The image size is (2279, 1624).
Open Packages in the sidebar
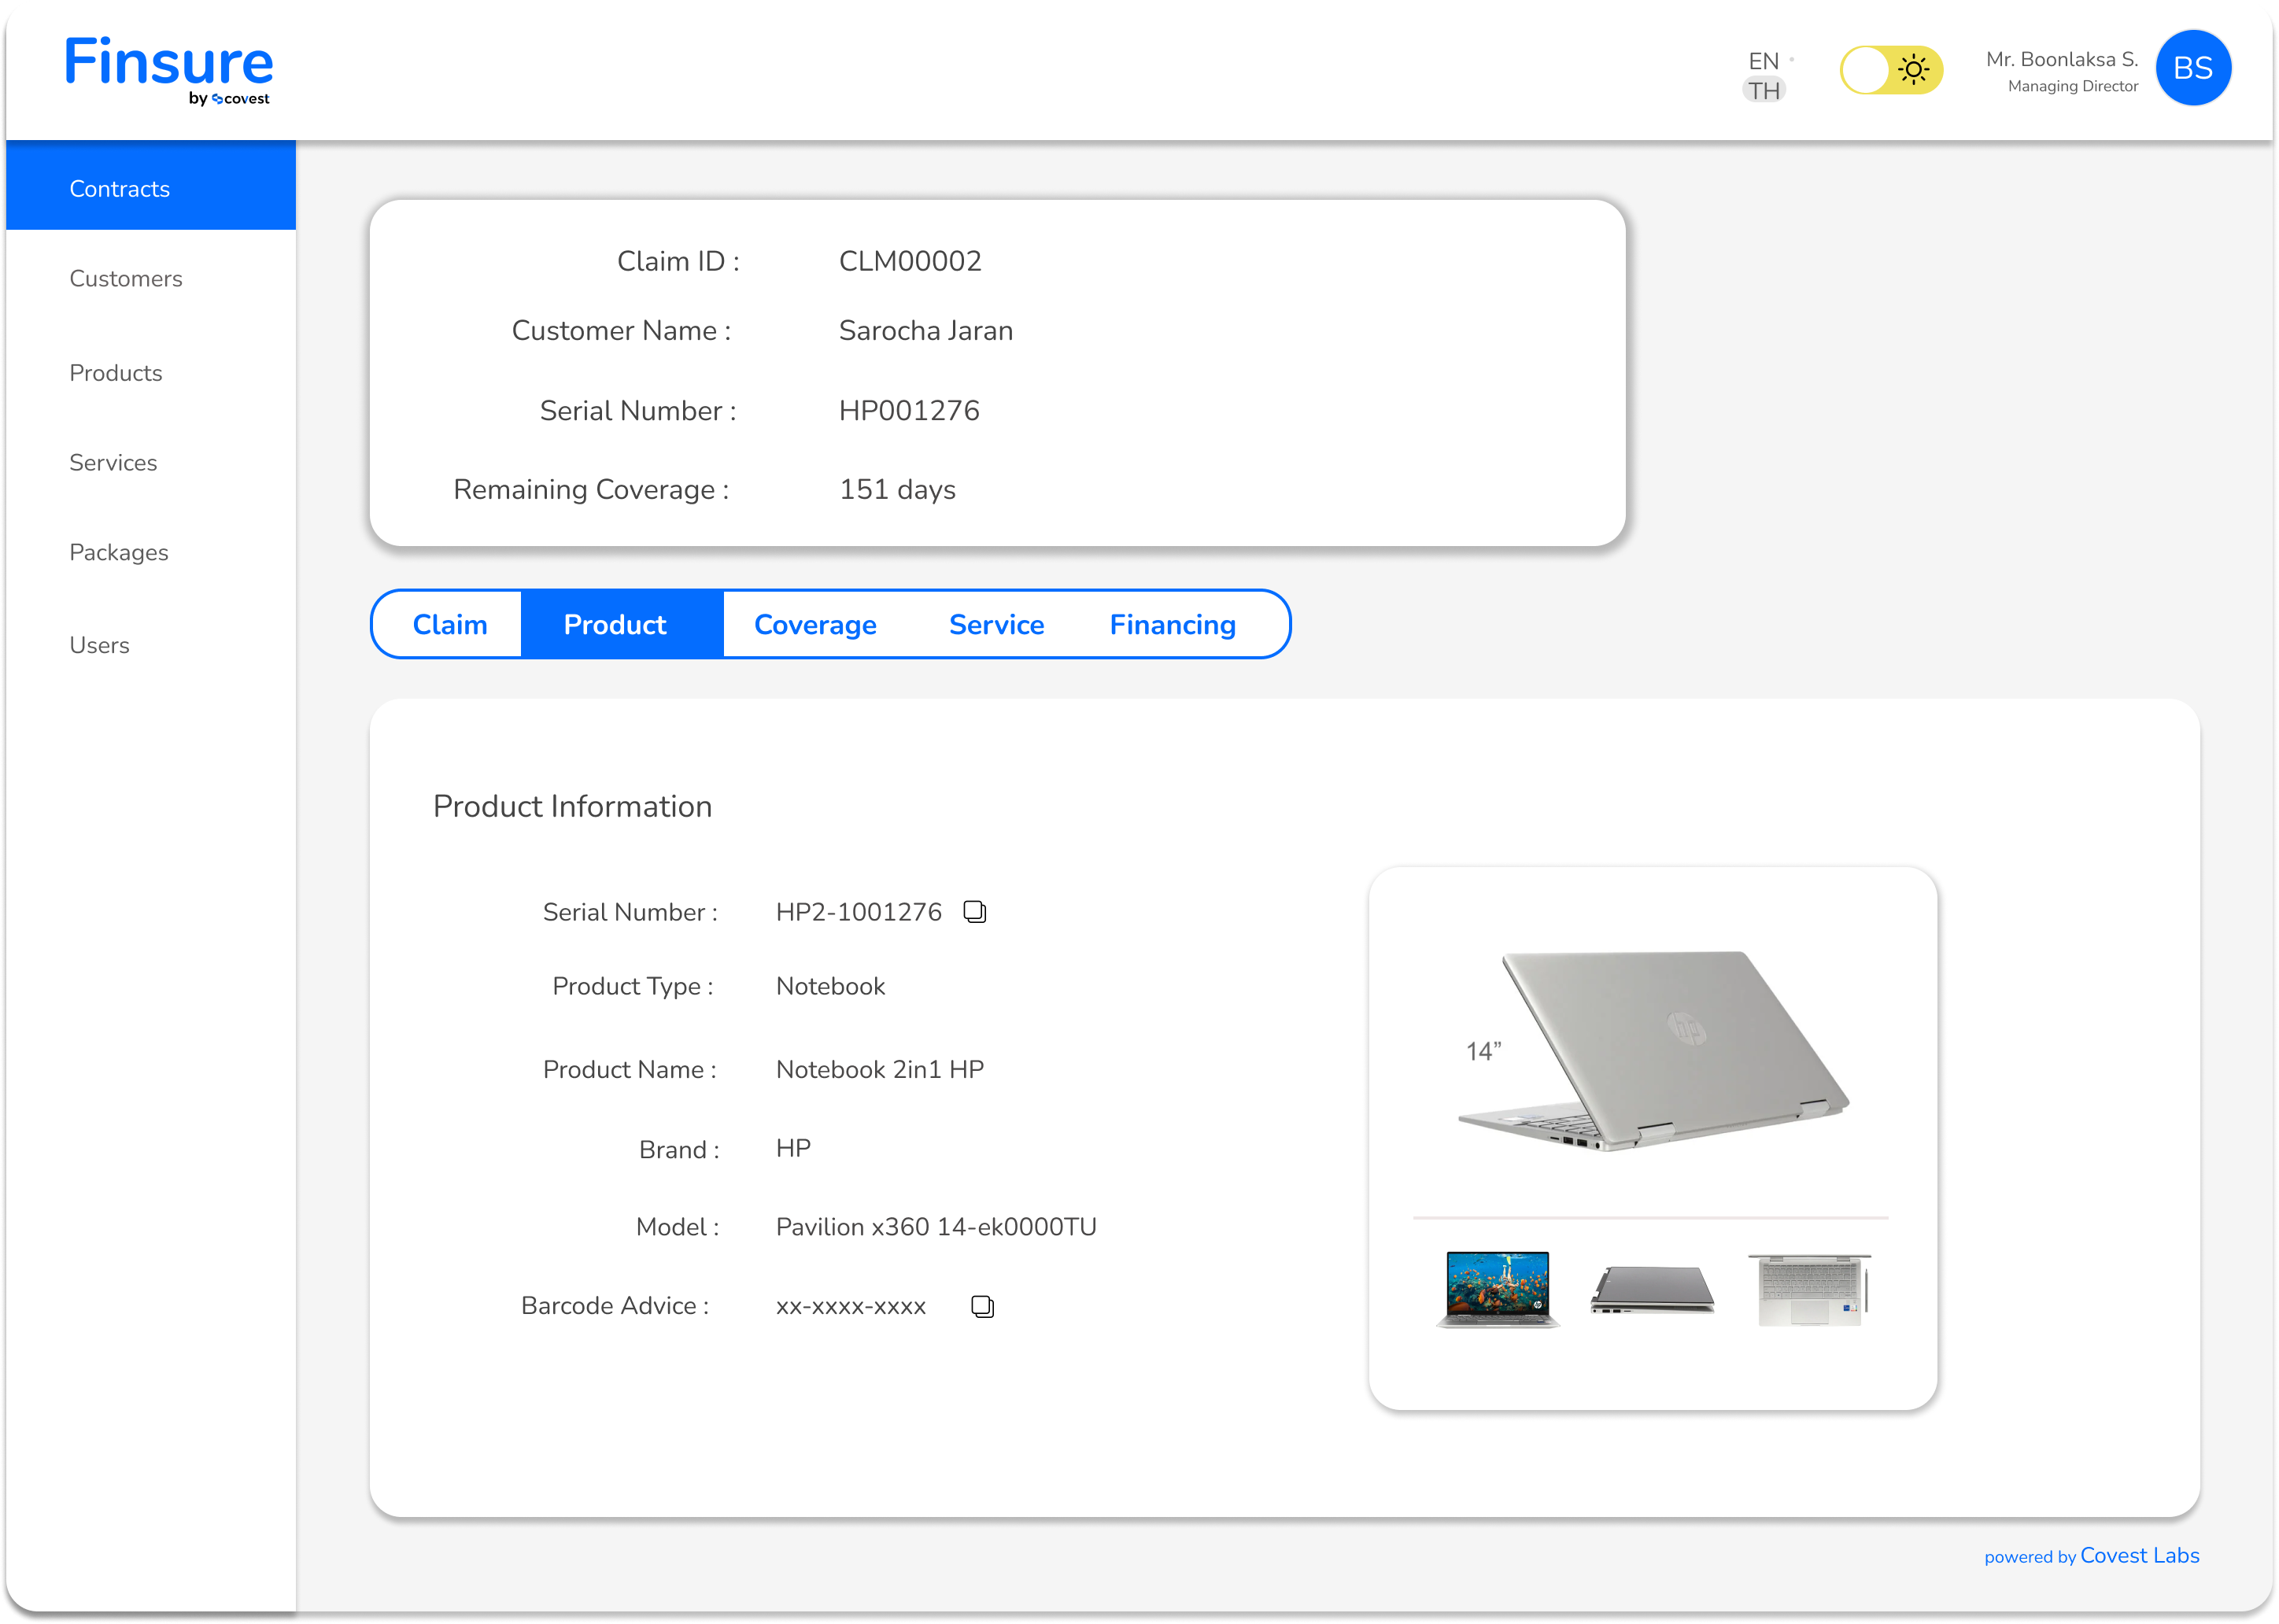coord(119,552)
